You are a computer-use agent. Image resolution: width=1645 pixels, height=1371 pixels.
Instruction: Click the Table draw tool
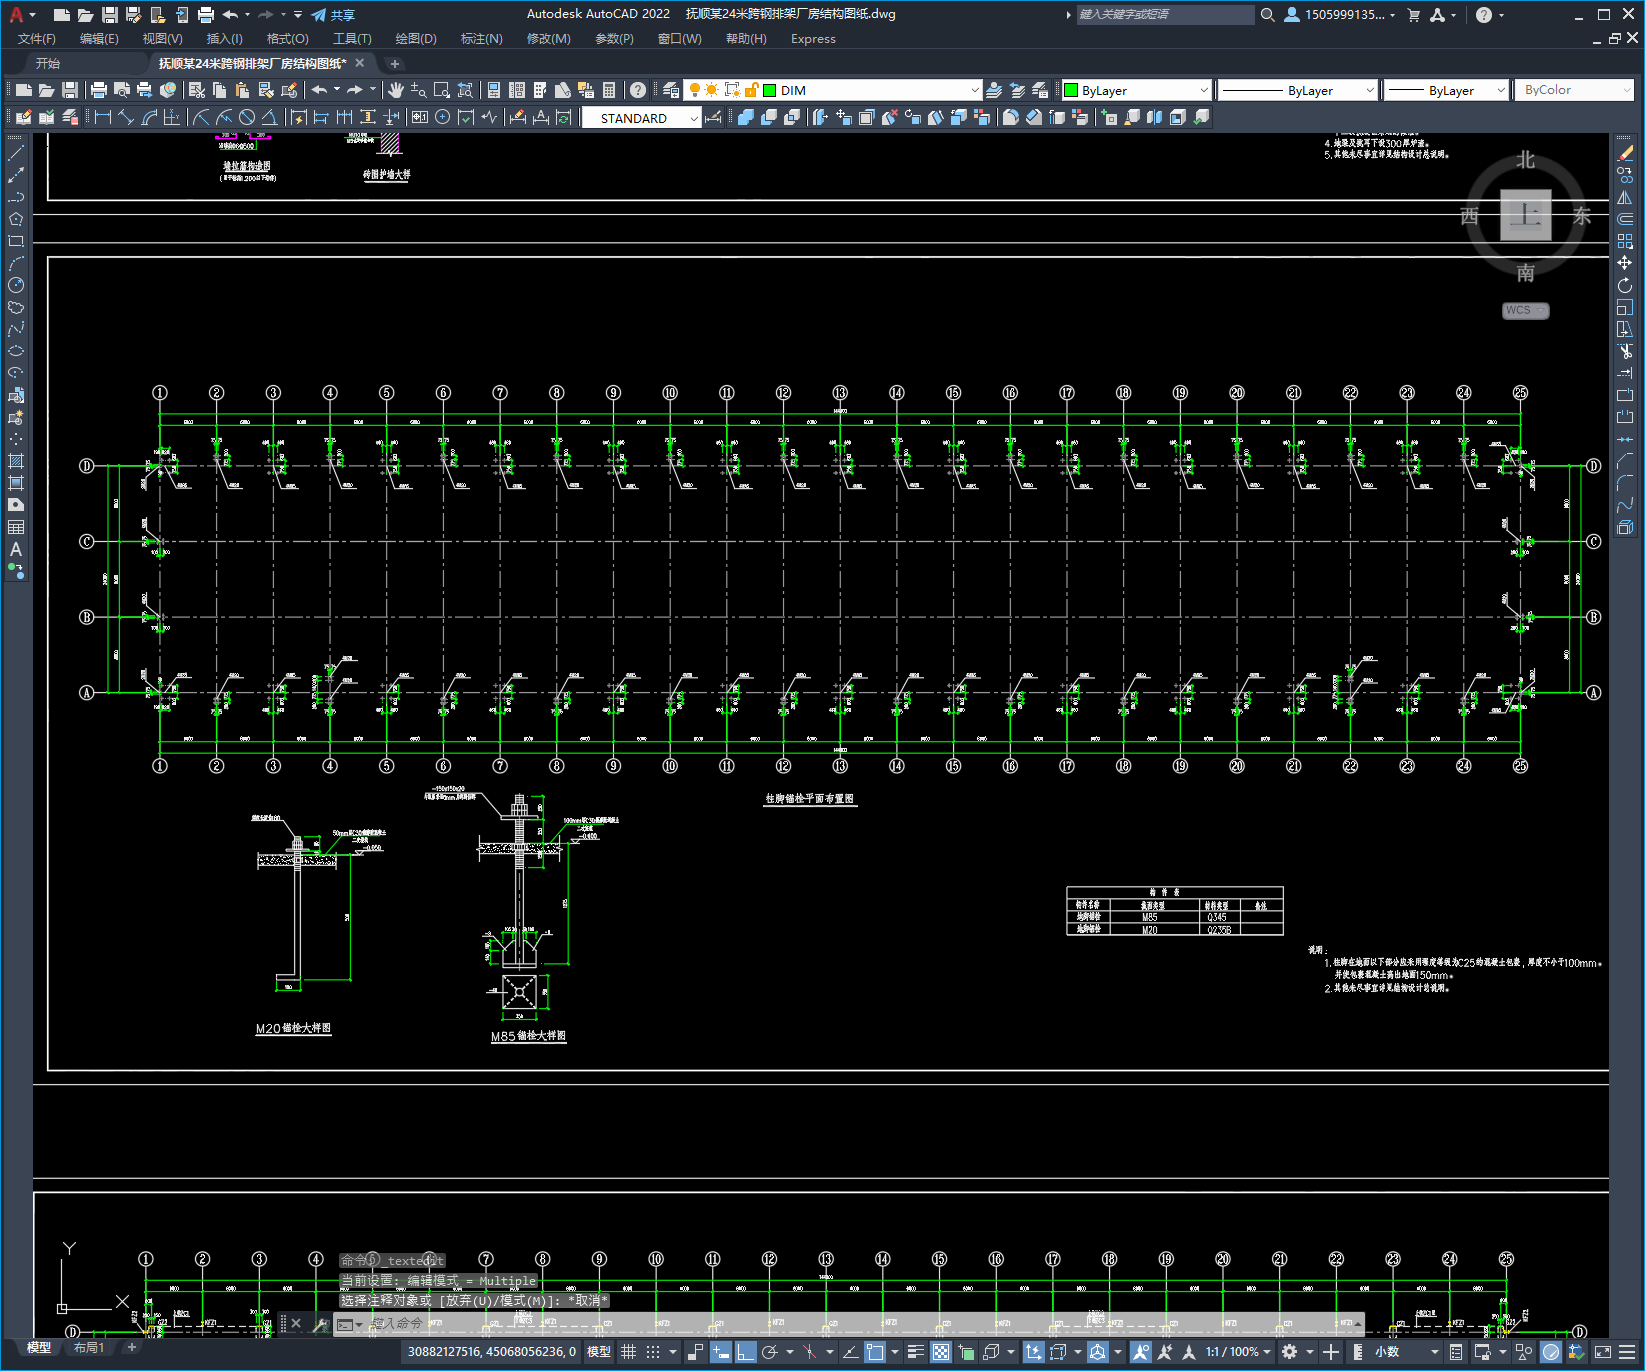(x=16, y=527)
